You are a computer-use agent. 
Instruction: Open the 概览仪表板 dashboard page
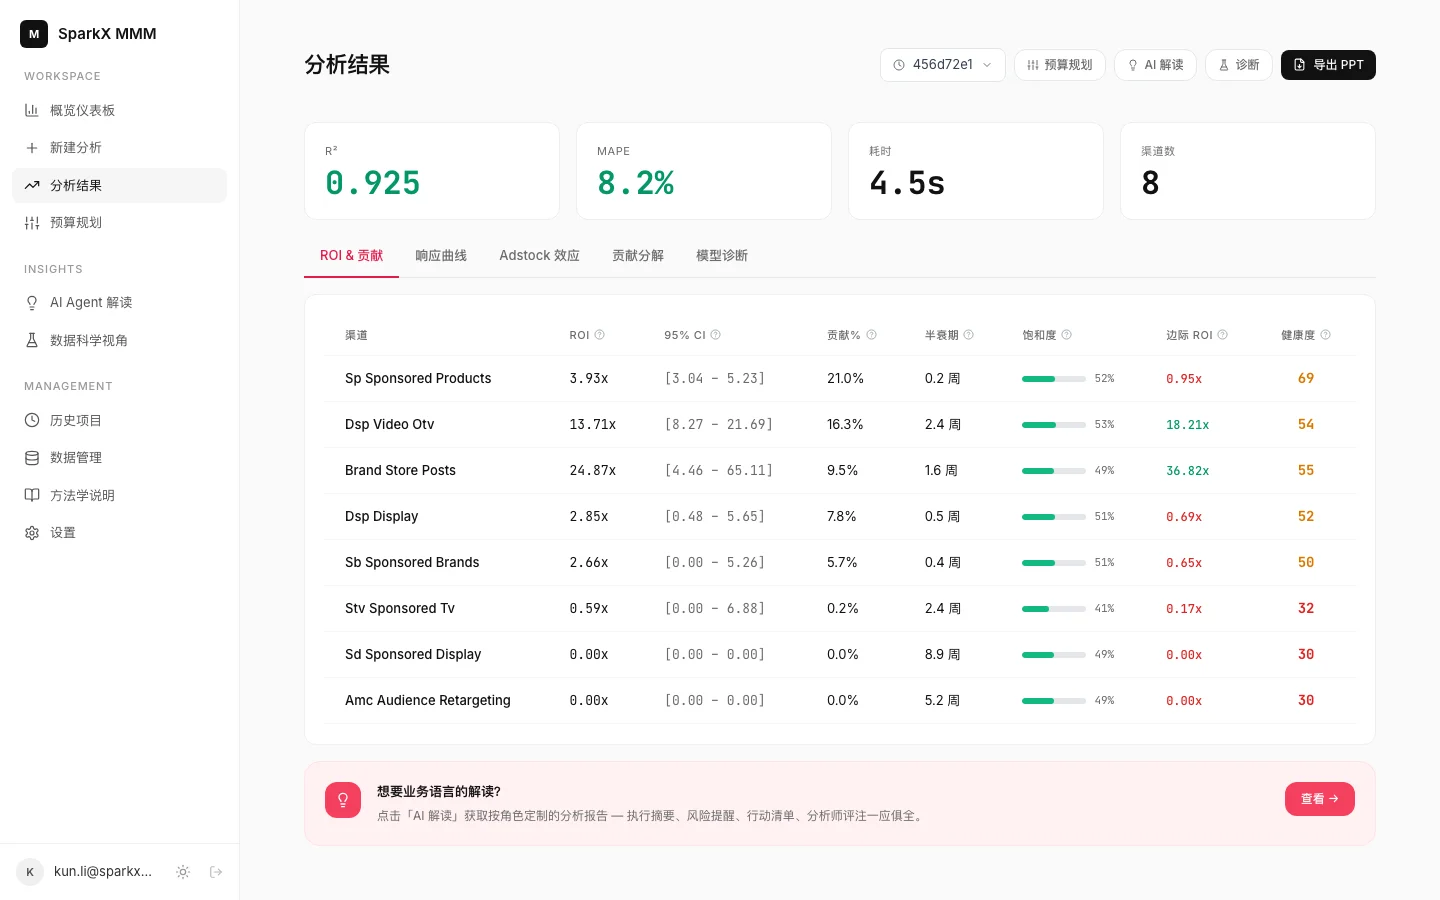click(120, 110)
